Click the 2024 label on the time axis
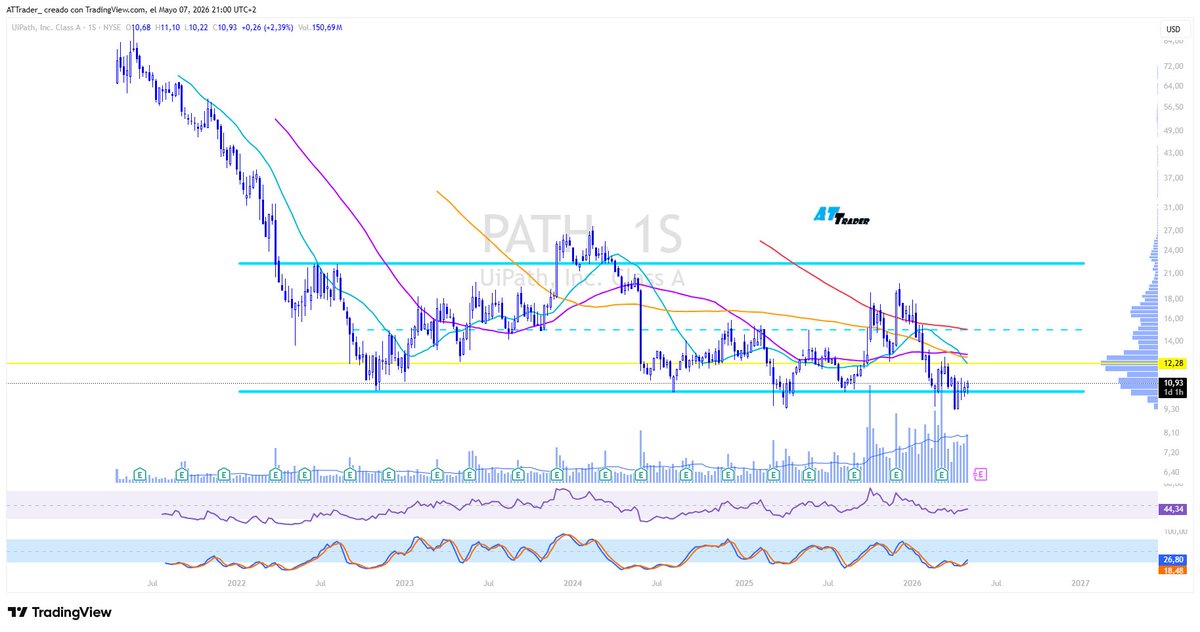1200x632 pixels. (x=573, y=582)
